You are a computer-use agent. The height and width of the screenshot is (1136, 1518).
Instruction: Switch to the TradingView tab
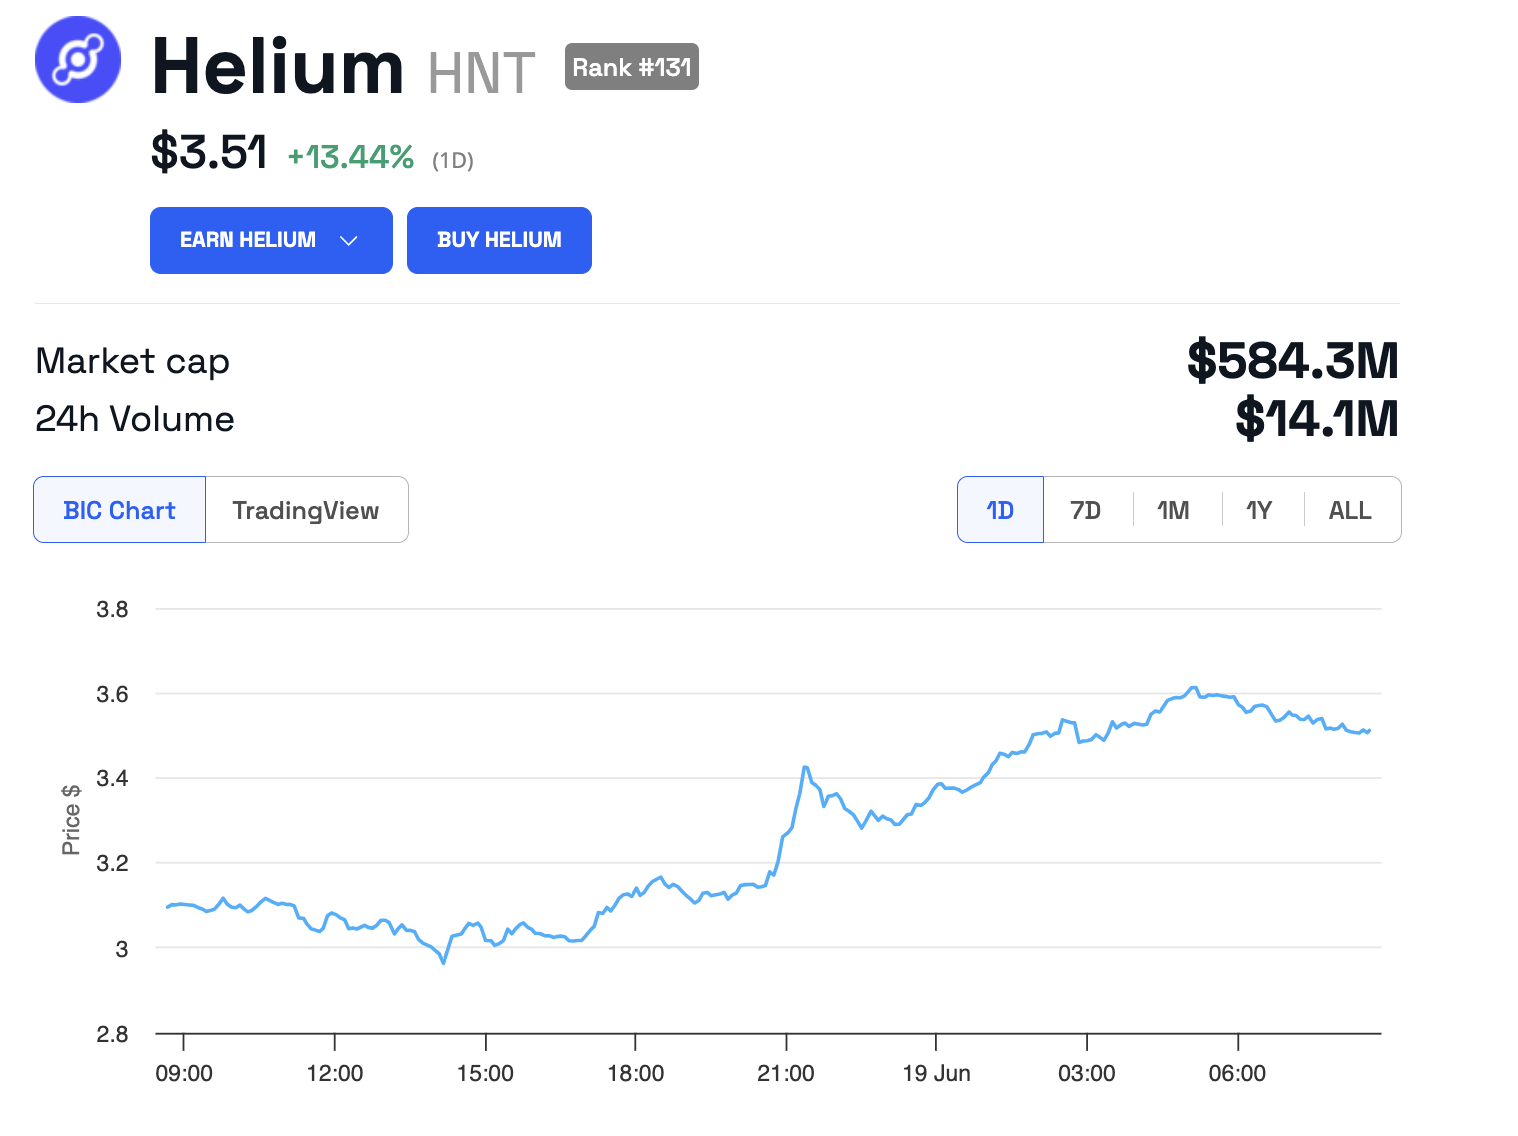[306, 510]
